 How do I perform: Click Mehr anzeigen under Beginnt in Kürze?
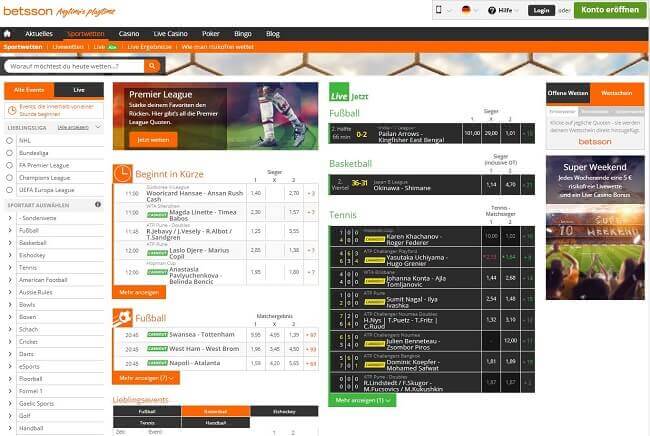(x=139, y=292)
